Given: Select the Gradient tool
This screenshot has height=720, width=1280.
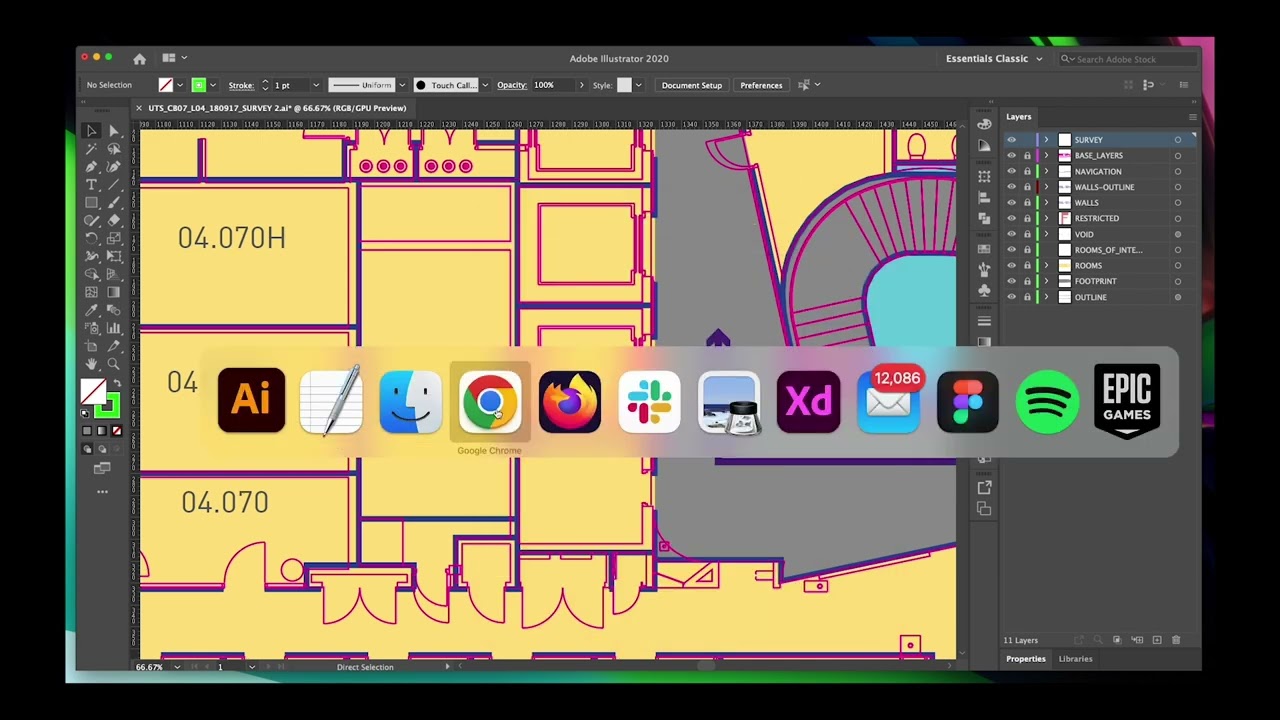Looking at the screenshot, I should tap(114, 292).
